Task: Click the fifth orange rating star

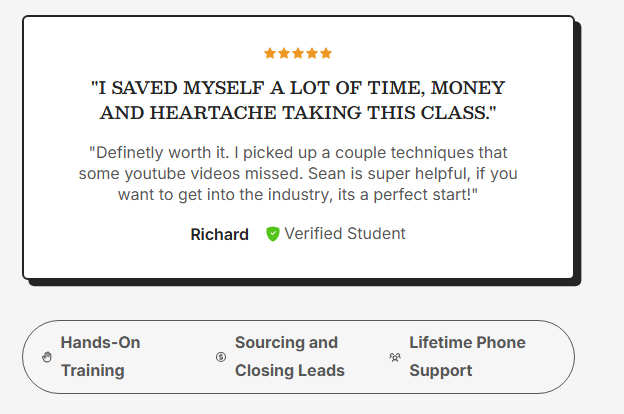Action: 326,53
